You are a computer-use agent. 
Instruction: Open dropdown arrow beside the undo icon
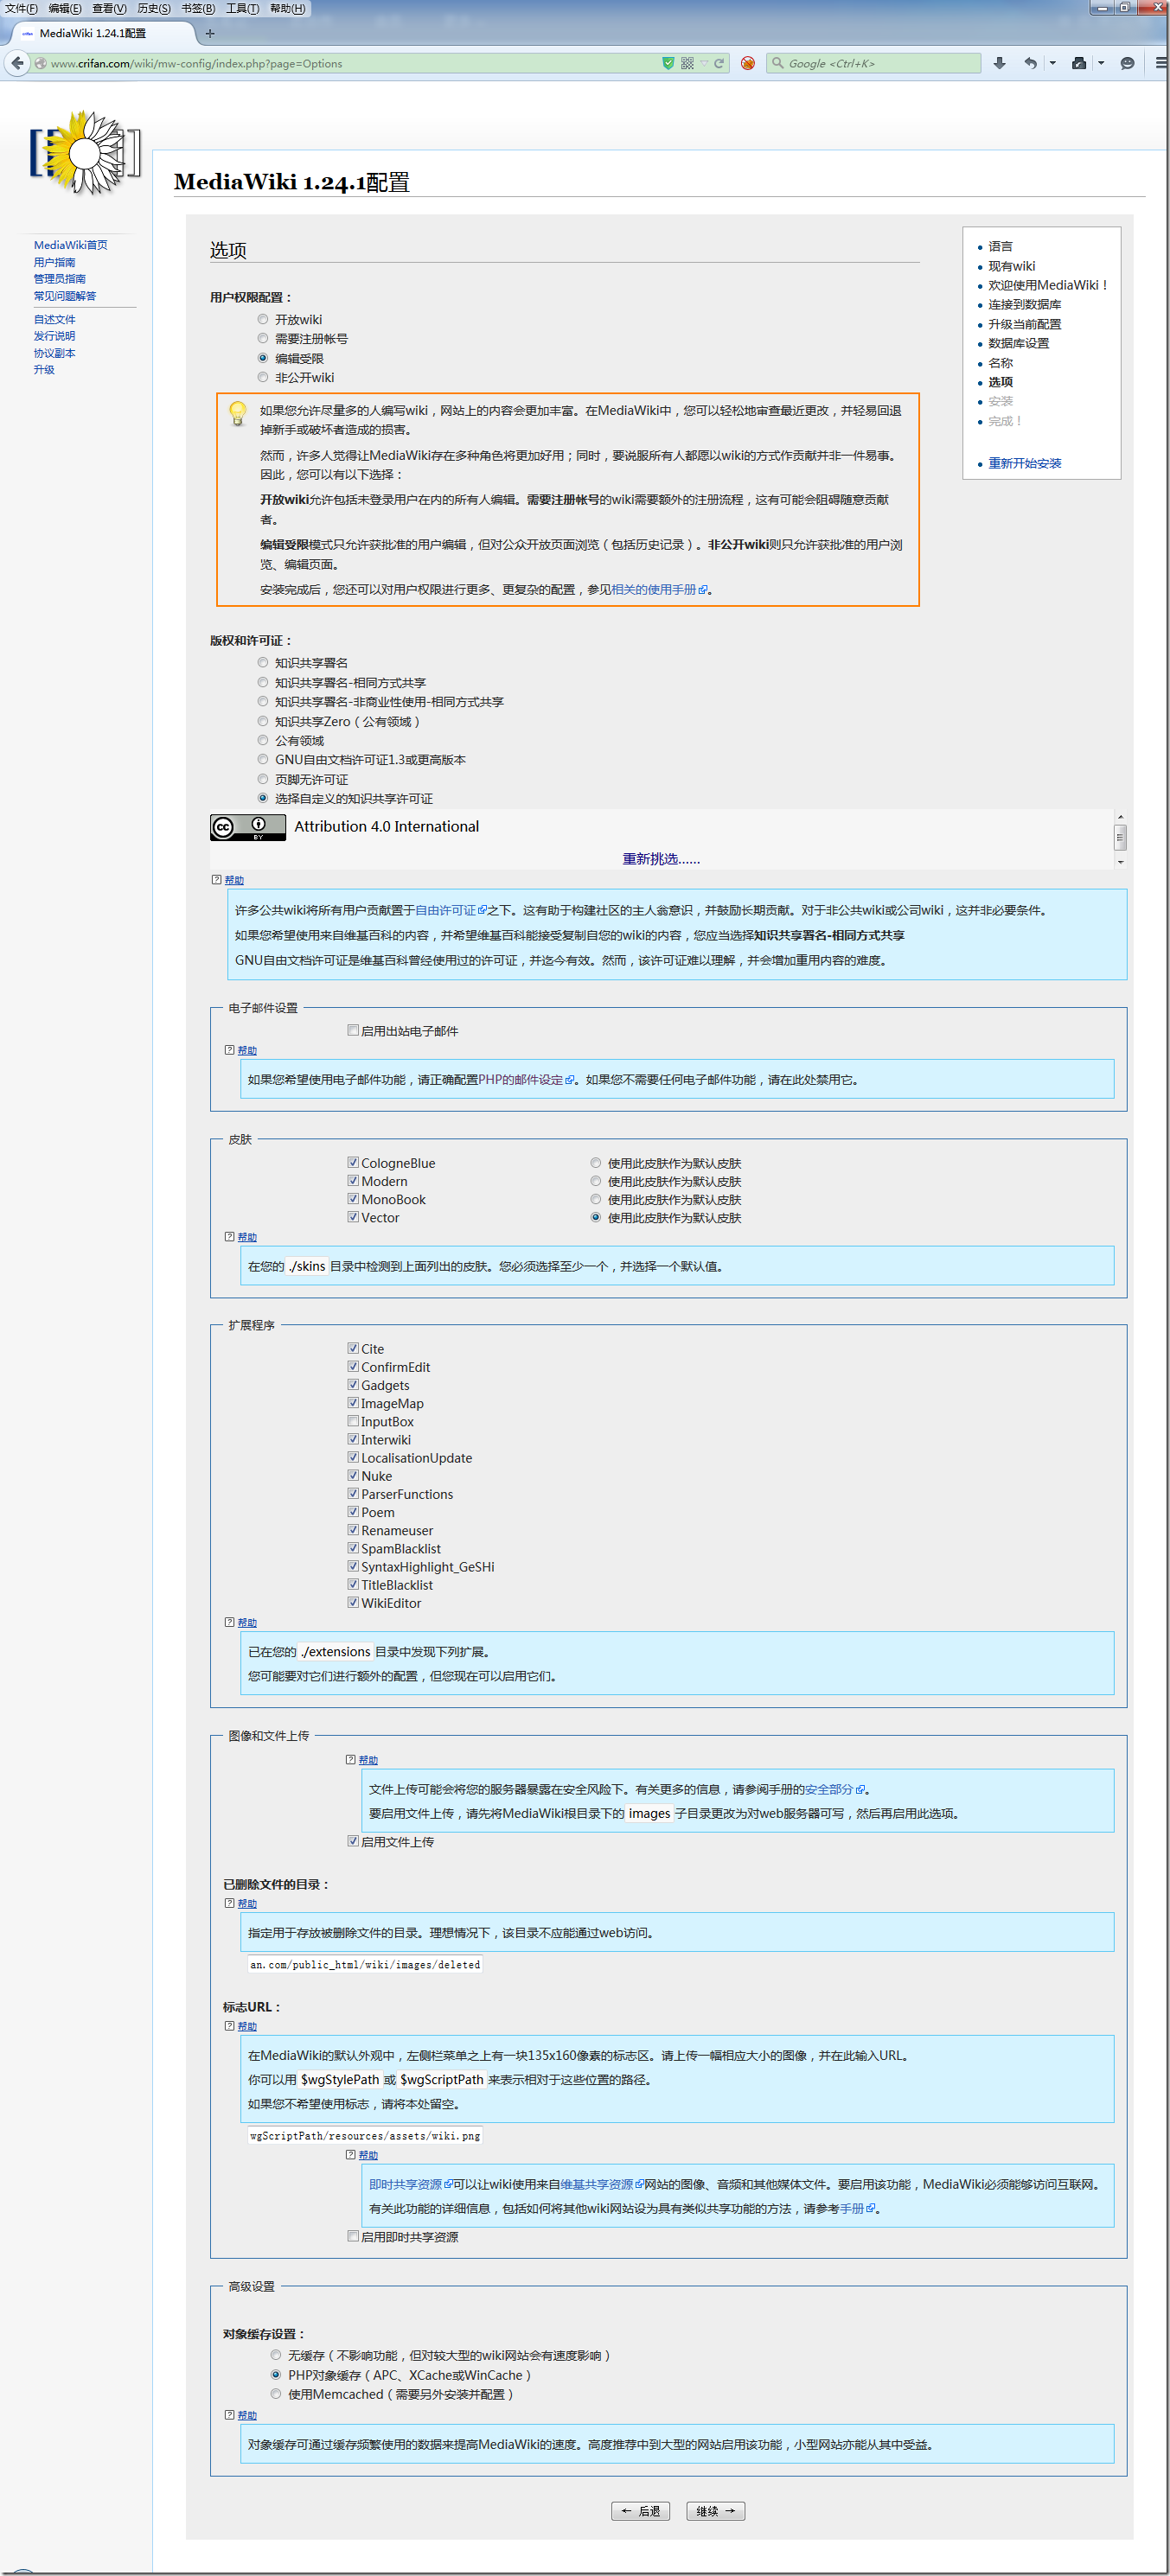tap(1052, 63)
